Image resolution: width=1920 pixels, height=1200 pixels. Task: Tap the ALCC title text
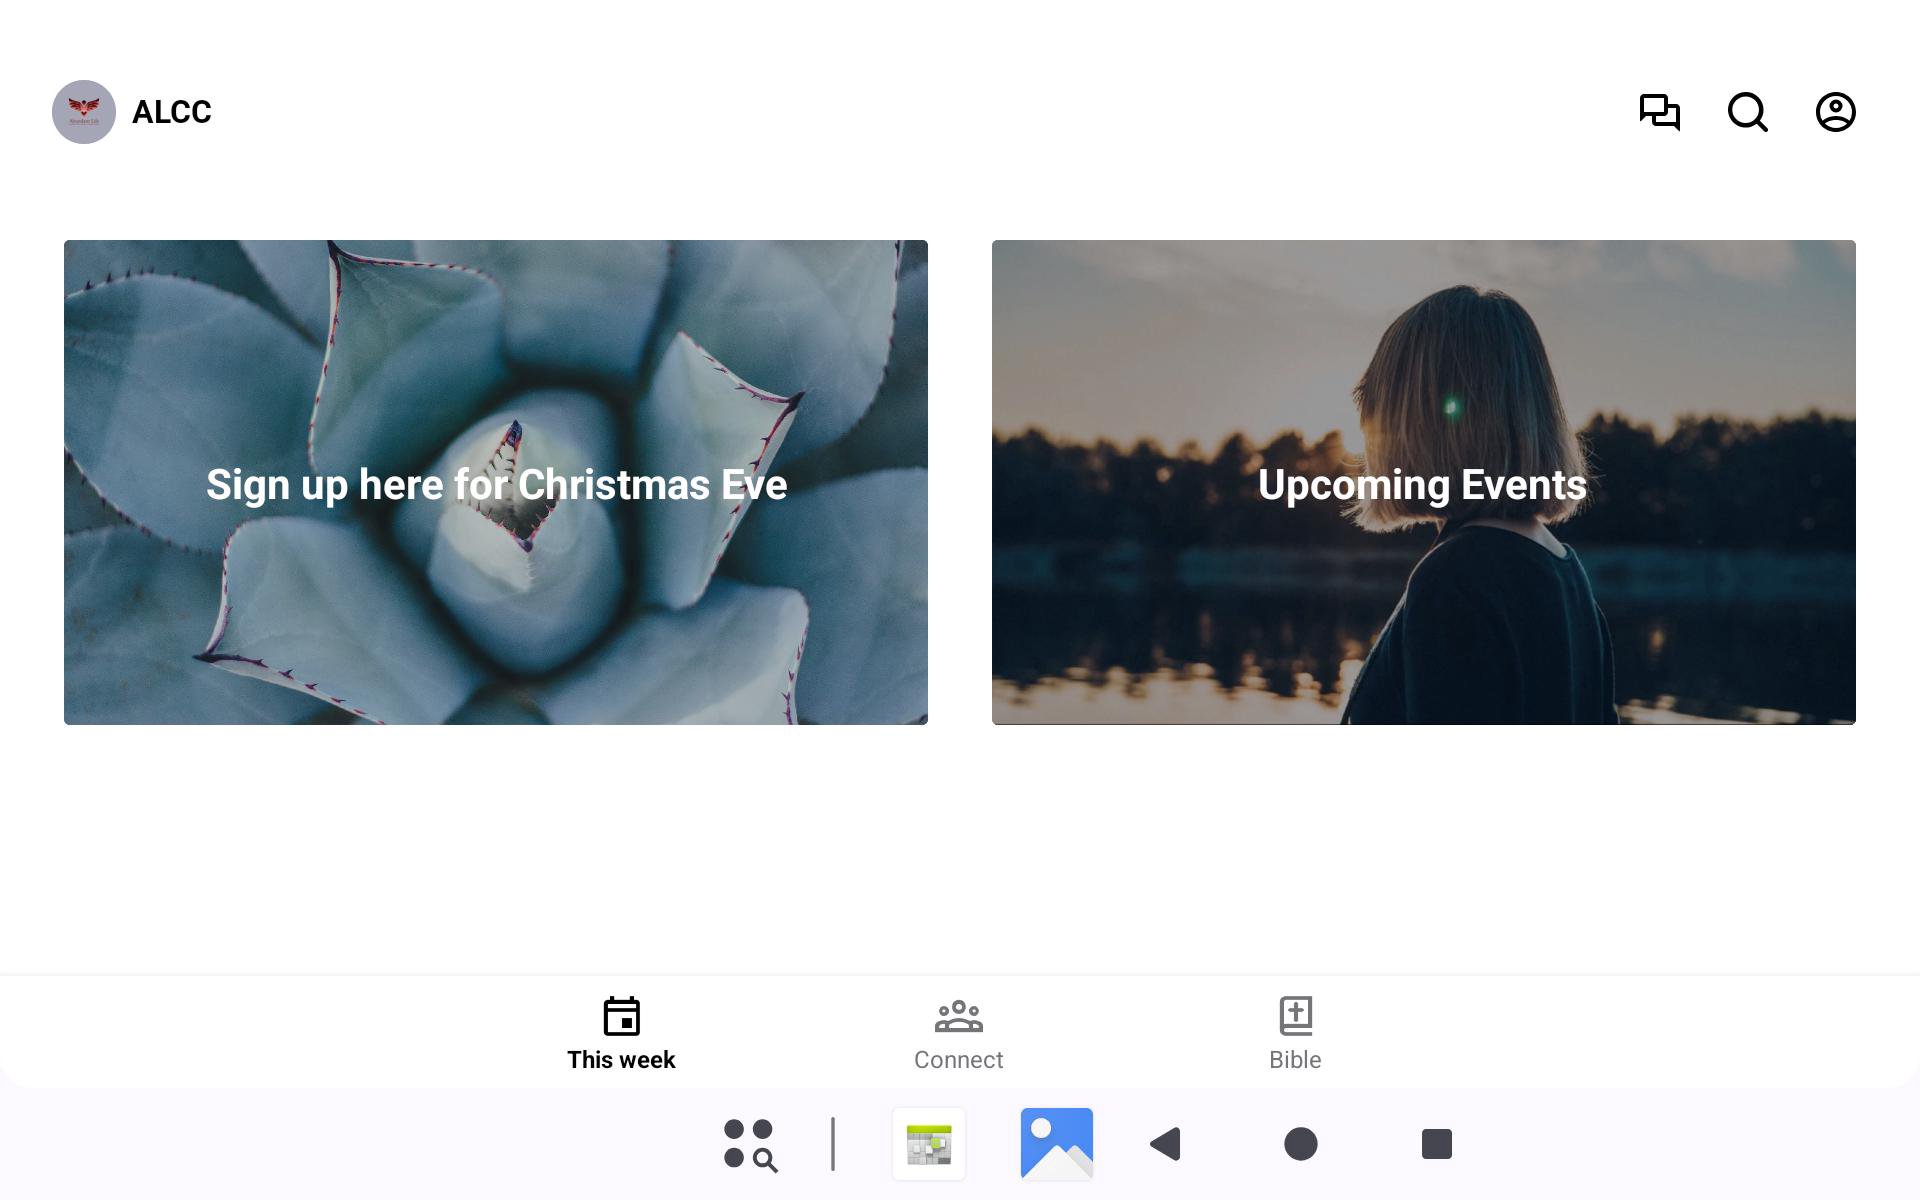tap(172, 112)
